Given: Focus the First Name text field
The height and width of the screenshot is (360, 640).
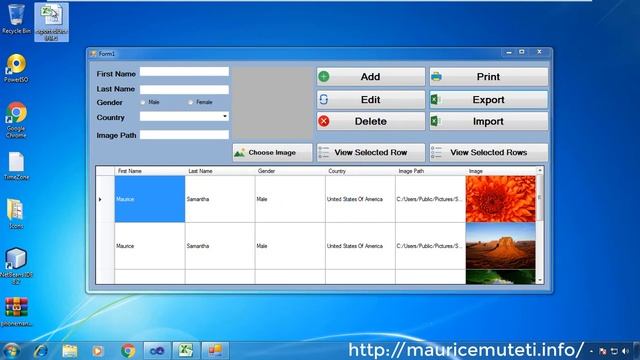Looking at the screenshot, I should click(x=184, y=72).
